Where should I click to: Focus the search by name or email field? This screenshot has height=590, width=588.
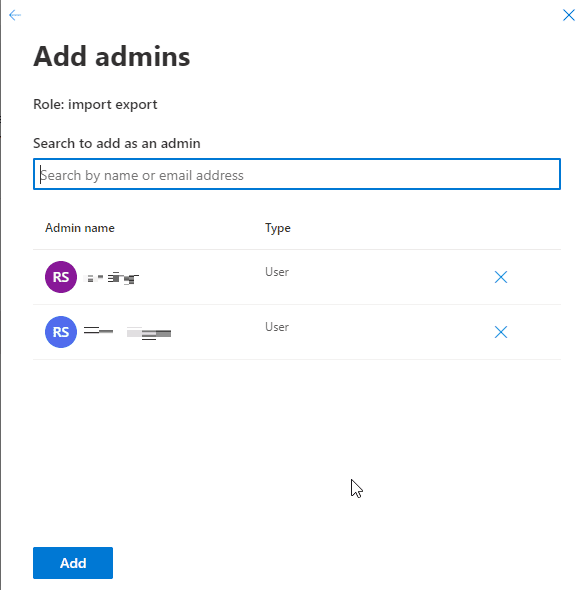click(297, 174)
